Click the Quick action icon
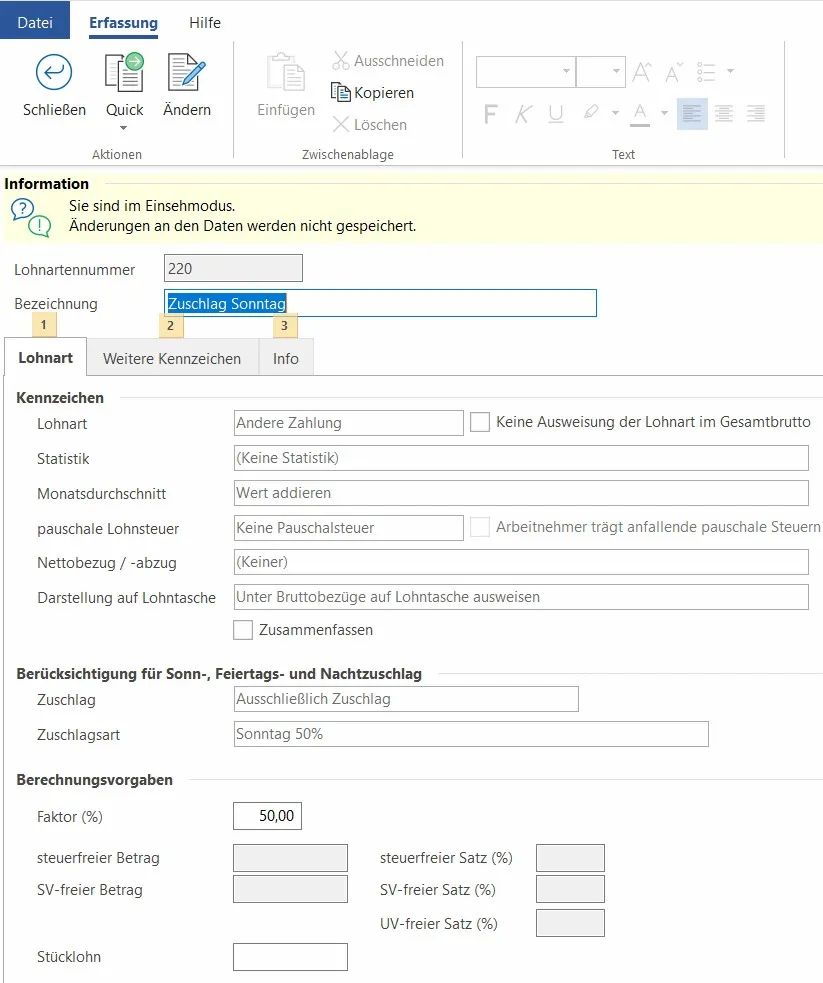Image resolution: width=823 pixels, height=983 pixels. [124, 73]
